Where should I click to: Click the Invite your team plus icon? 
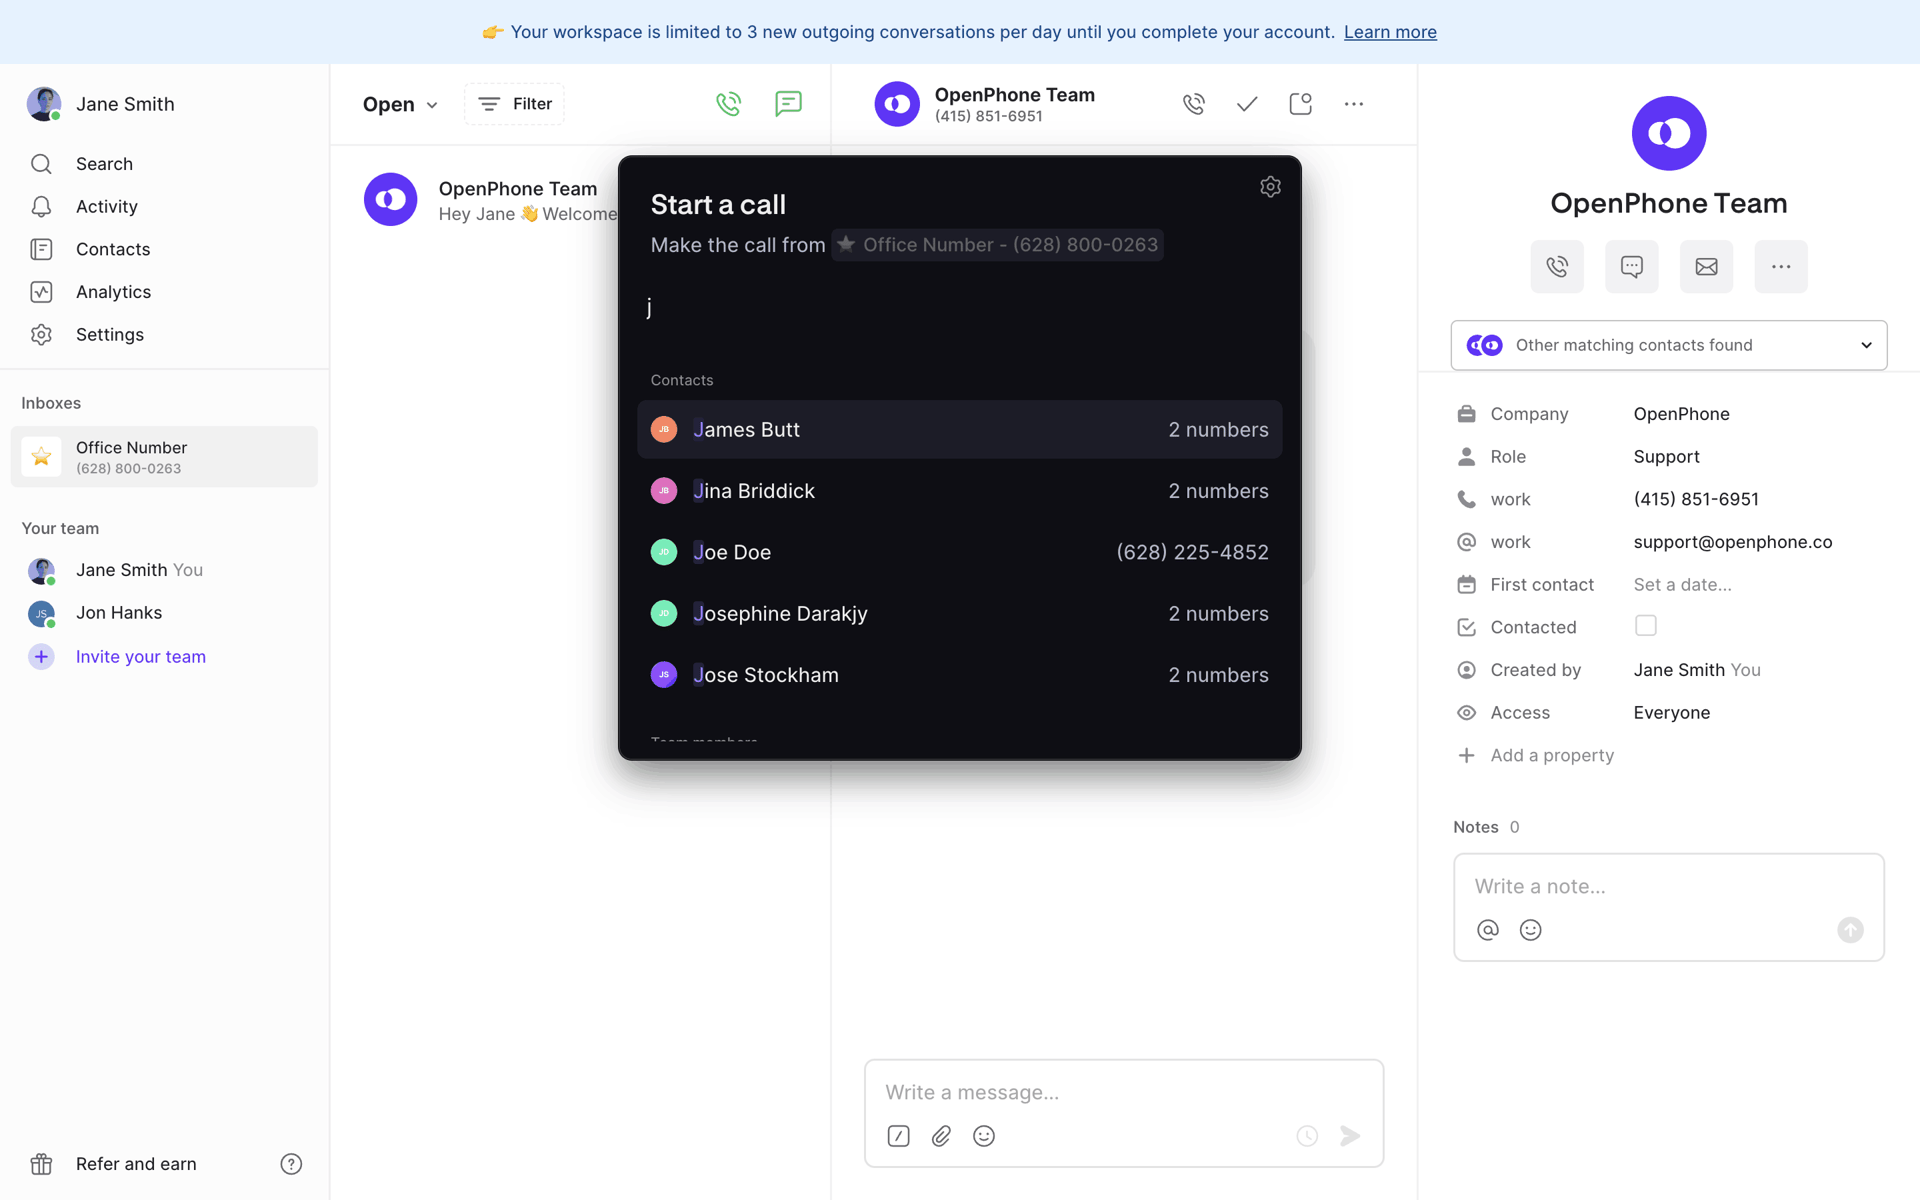(x=41, y=657)
